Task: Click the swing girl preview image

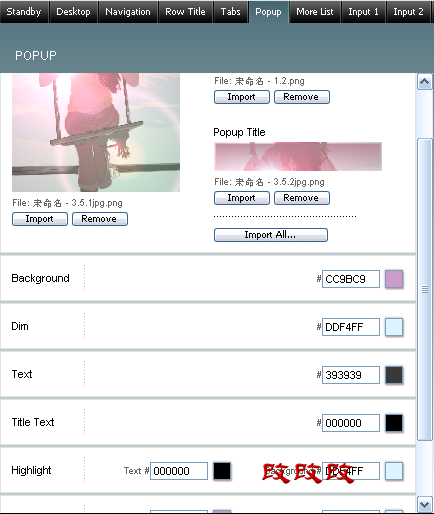Action: coord(96,132)
